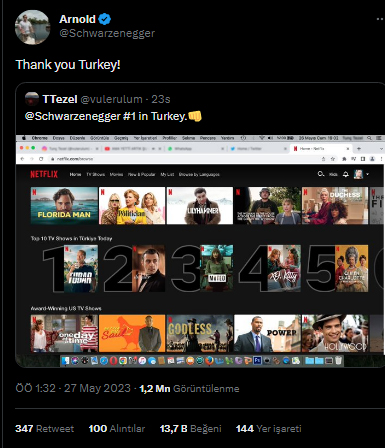Select the TV Shows Netflix menu item
385x448 pixels.
point(95,174)
